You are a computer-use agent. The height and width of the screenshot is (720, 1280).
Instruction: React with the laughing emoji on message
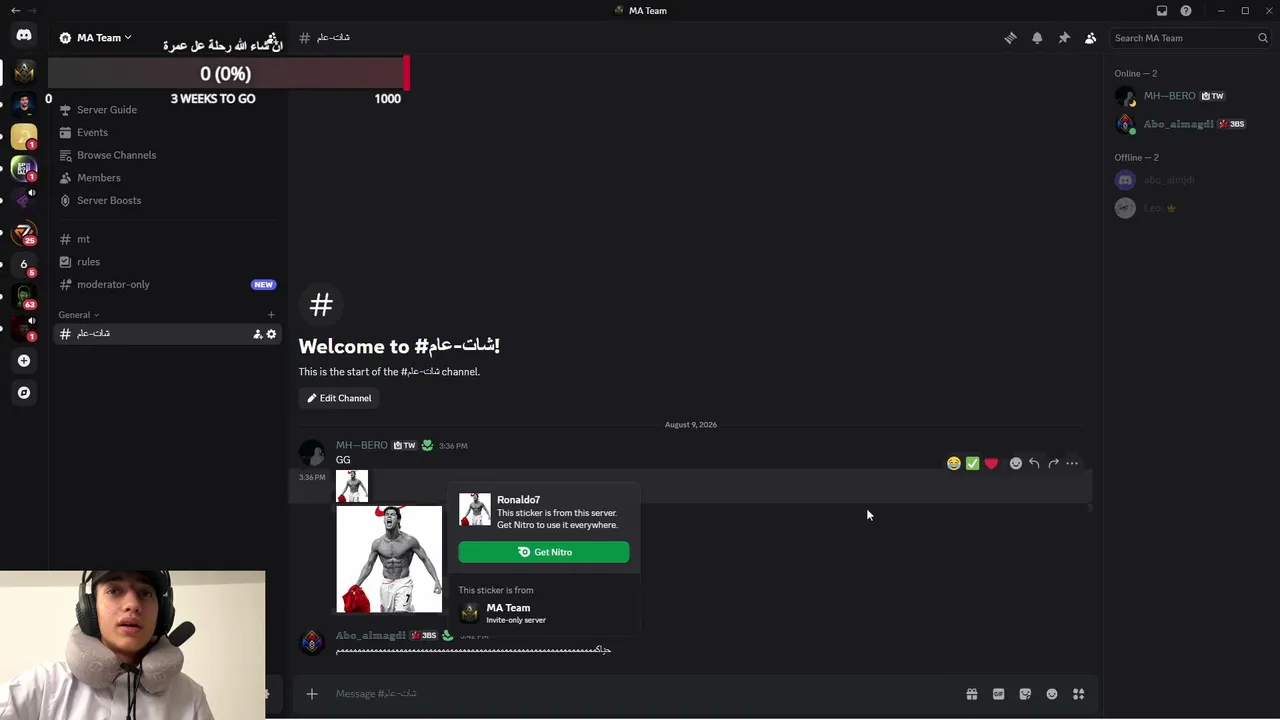point(954,464)
